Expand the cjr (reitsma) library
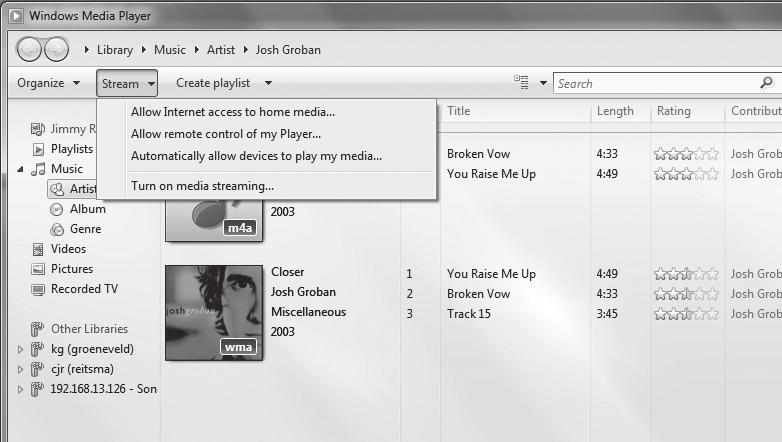Viewport: 782px width, 442px height. [x=20, y=369]
